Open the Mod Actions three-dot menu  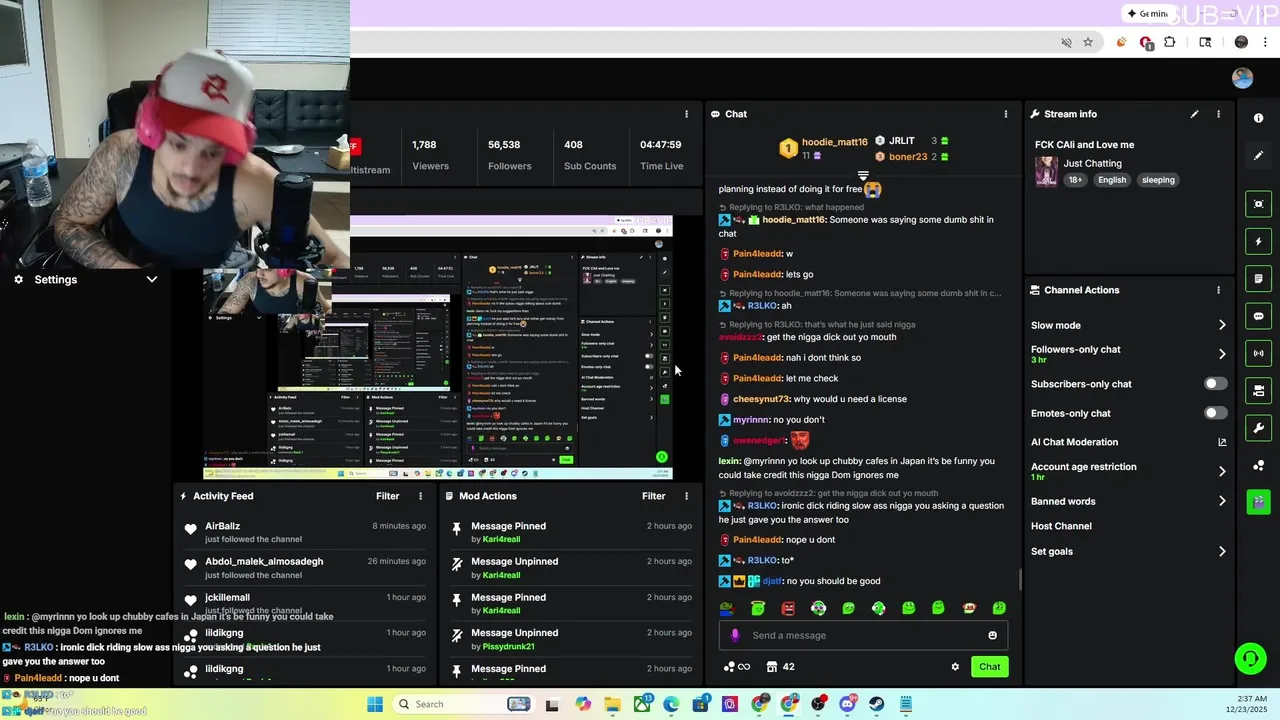[686, 496]
